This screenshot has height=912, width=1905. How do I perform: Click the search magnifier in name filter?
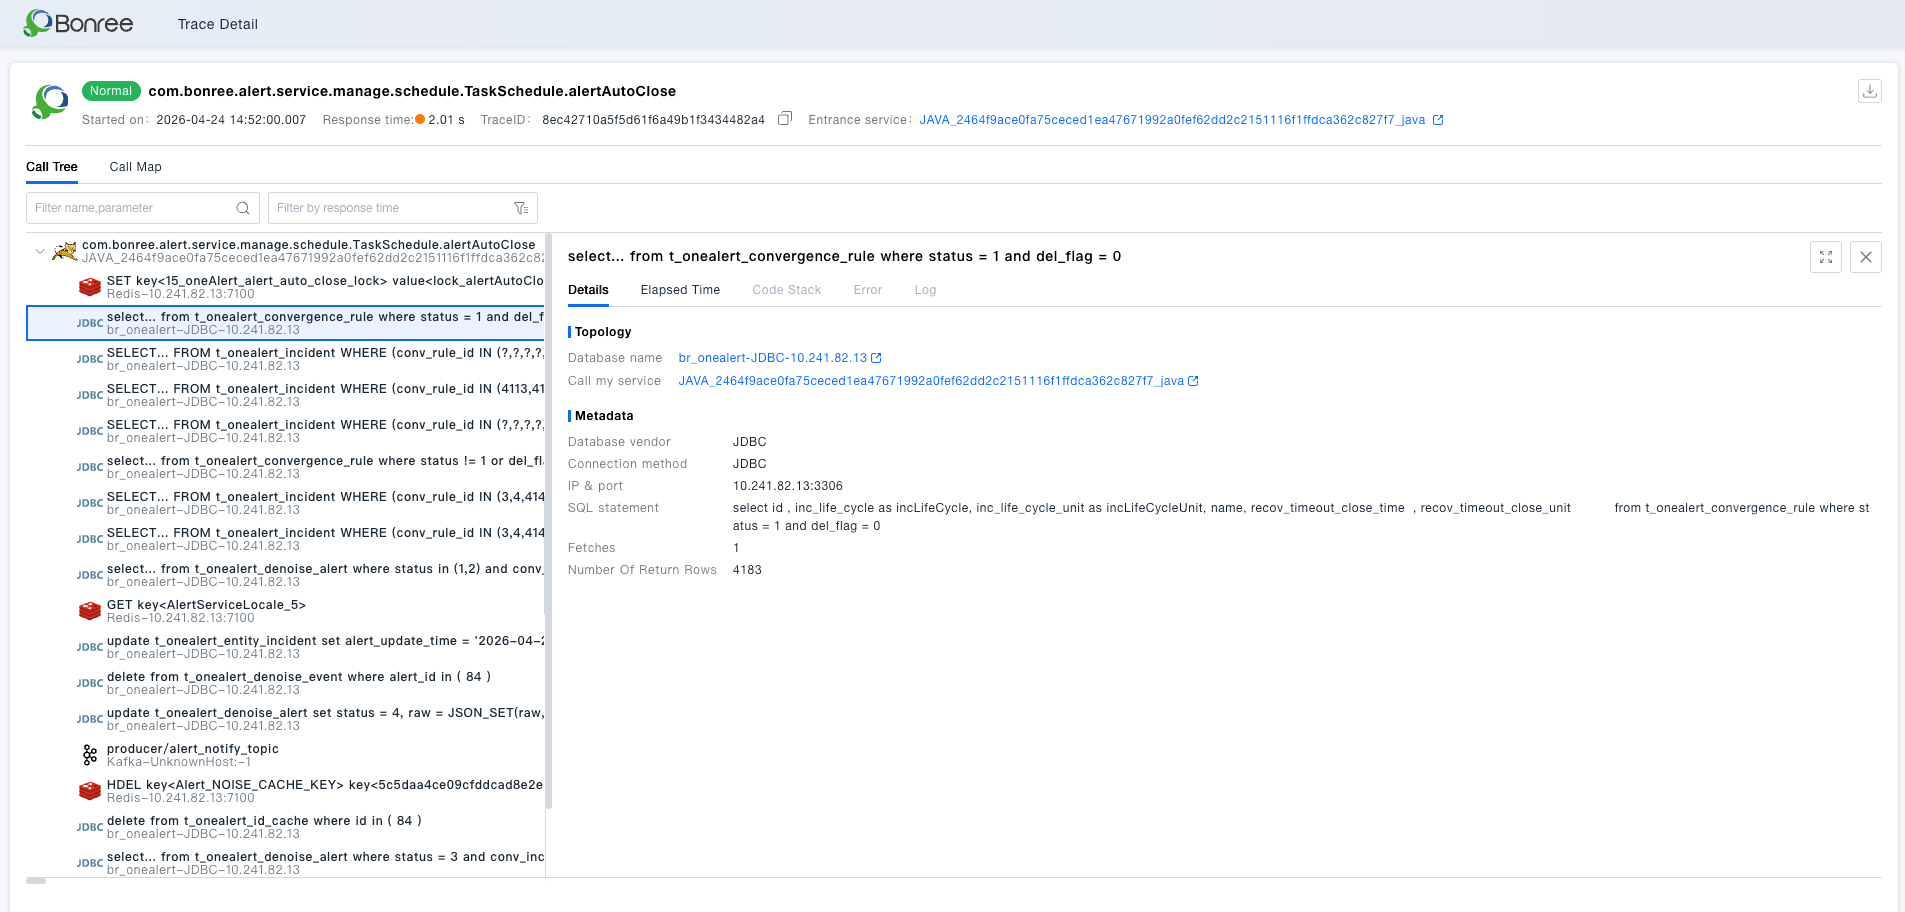(242, 208)
